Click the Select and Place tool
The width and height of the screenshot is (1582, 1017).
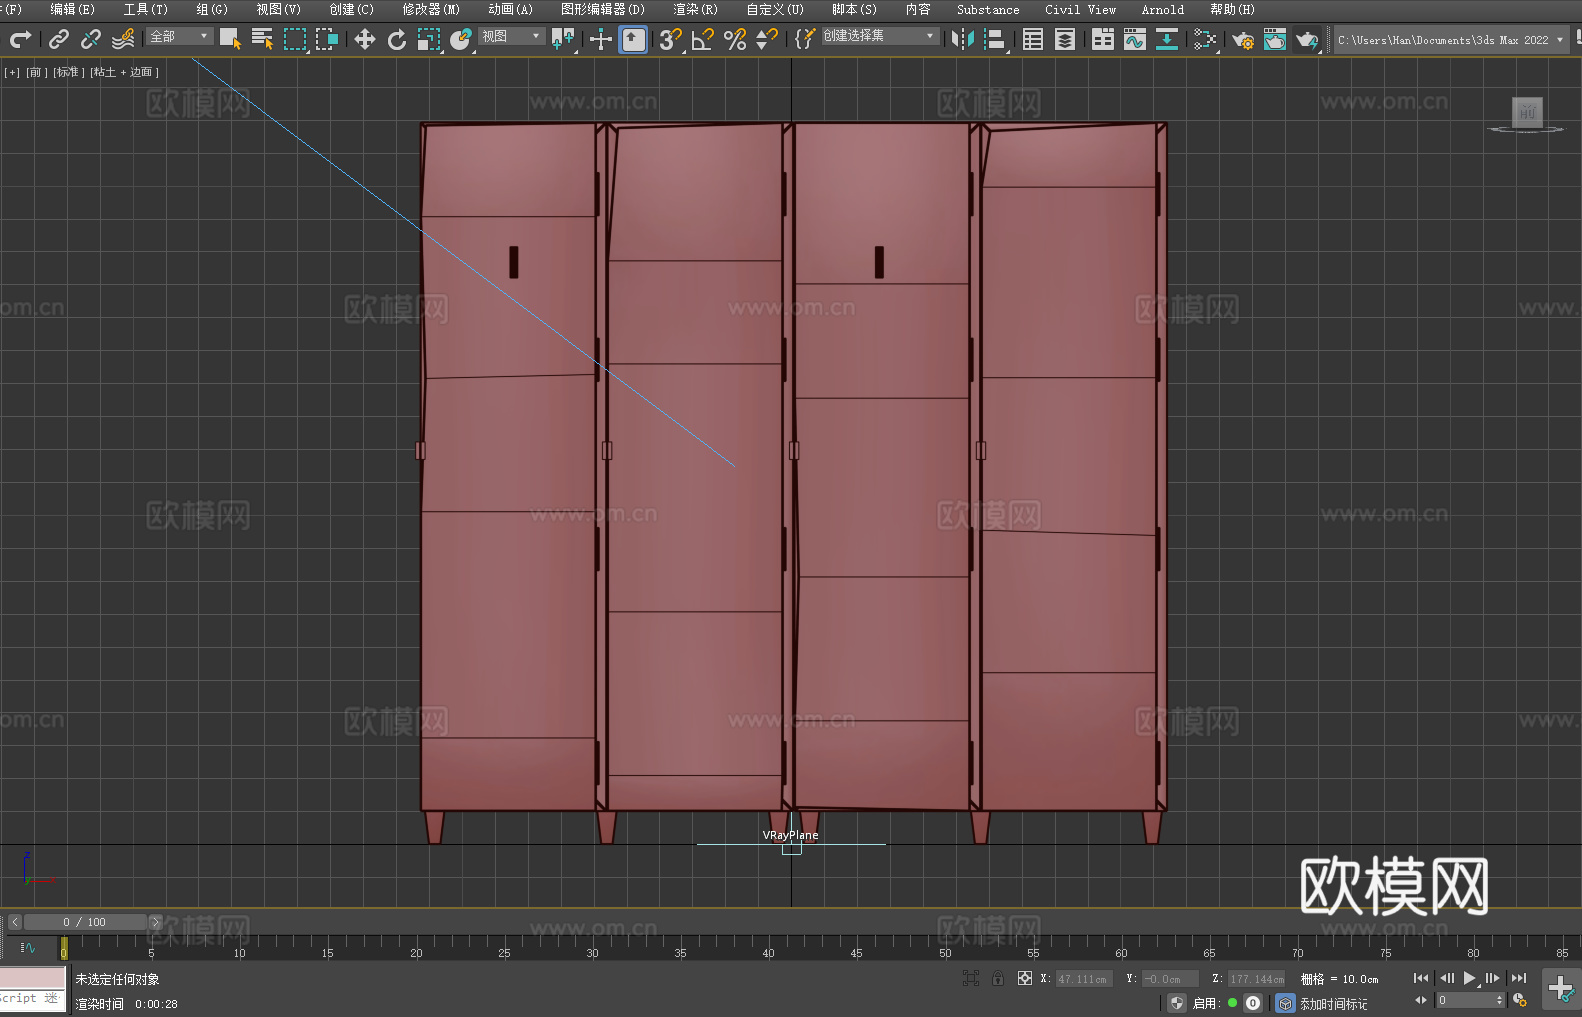coord(461,39)
